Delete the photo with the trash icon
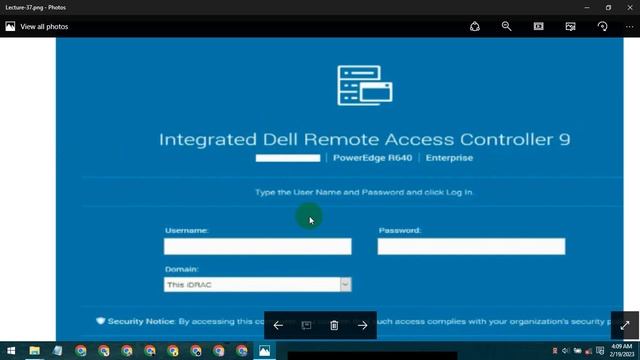This screenshot has width=640, height=360. click(x=334, y=325)
